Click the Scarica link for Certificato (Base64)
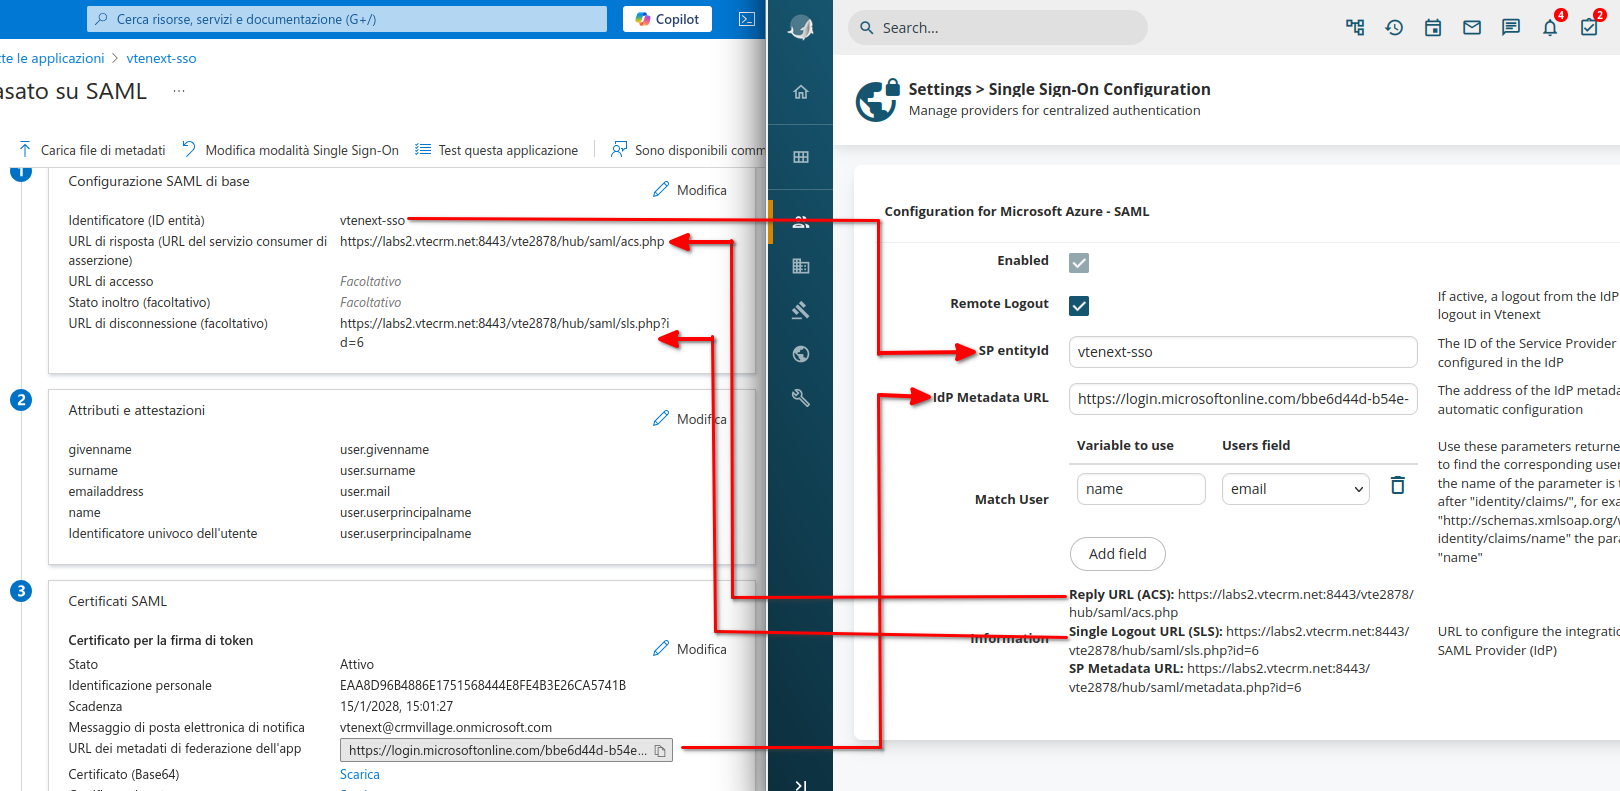The width and height of the screenshot is (1620, 791). coord(360,775)
